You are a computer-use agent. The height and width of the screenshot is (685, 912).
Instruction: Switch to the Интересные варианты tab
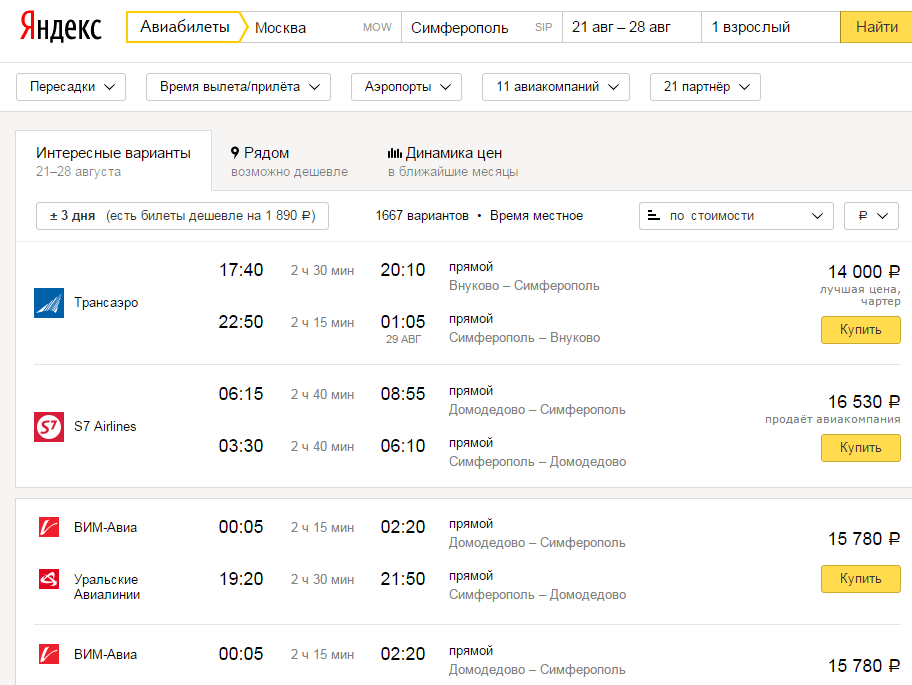(113, 160)
